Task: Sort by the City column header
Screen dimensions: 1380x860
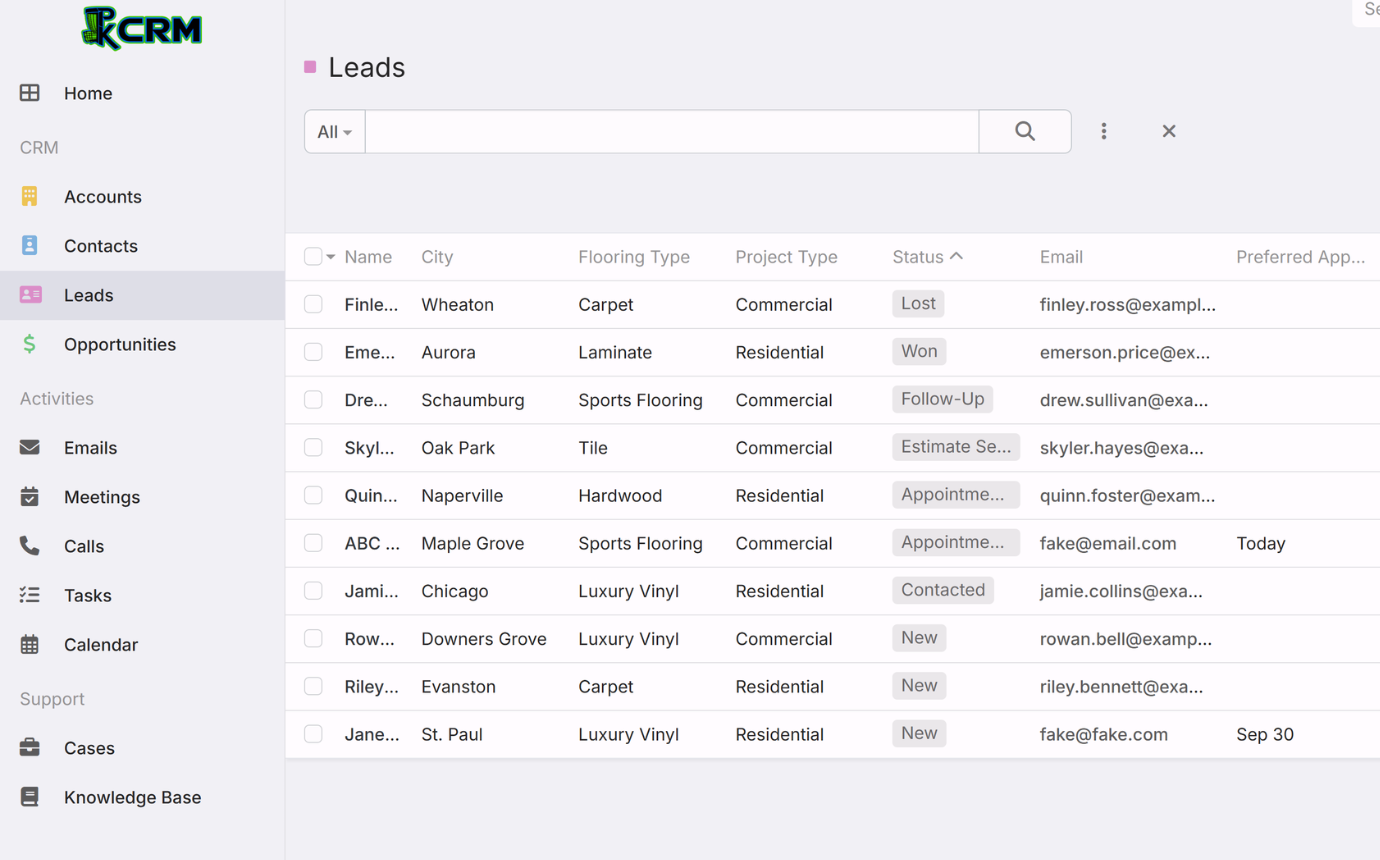Action: (437, 257)
